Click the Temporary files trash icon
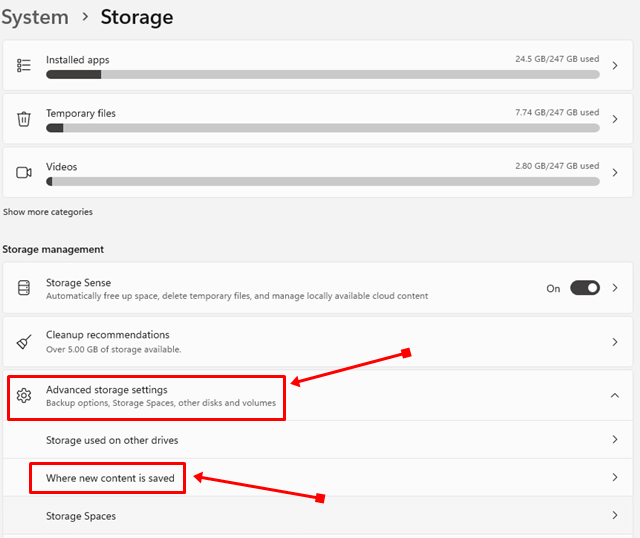This screenshot has width=640, height=538. click(x=24, y=119)
